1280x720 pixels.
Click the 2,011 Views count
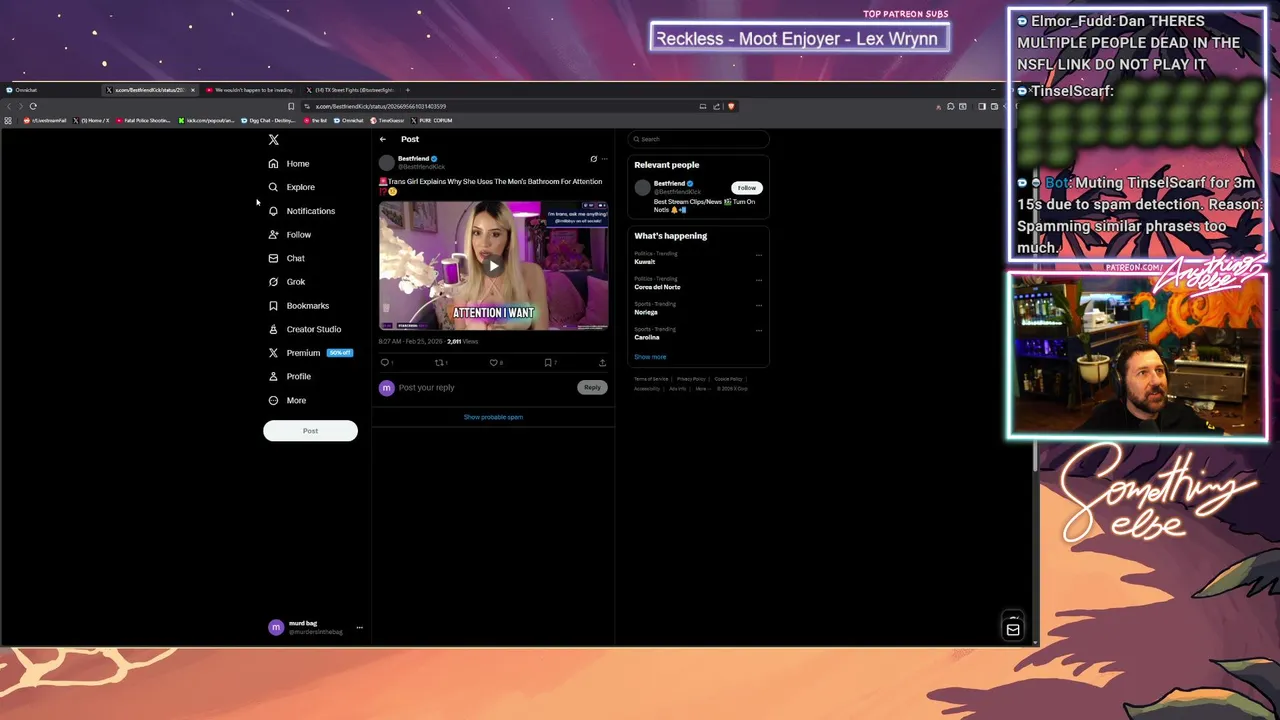pyautogui.click(x=461, y=342)
